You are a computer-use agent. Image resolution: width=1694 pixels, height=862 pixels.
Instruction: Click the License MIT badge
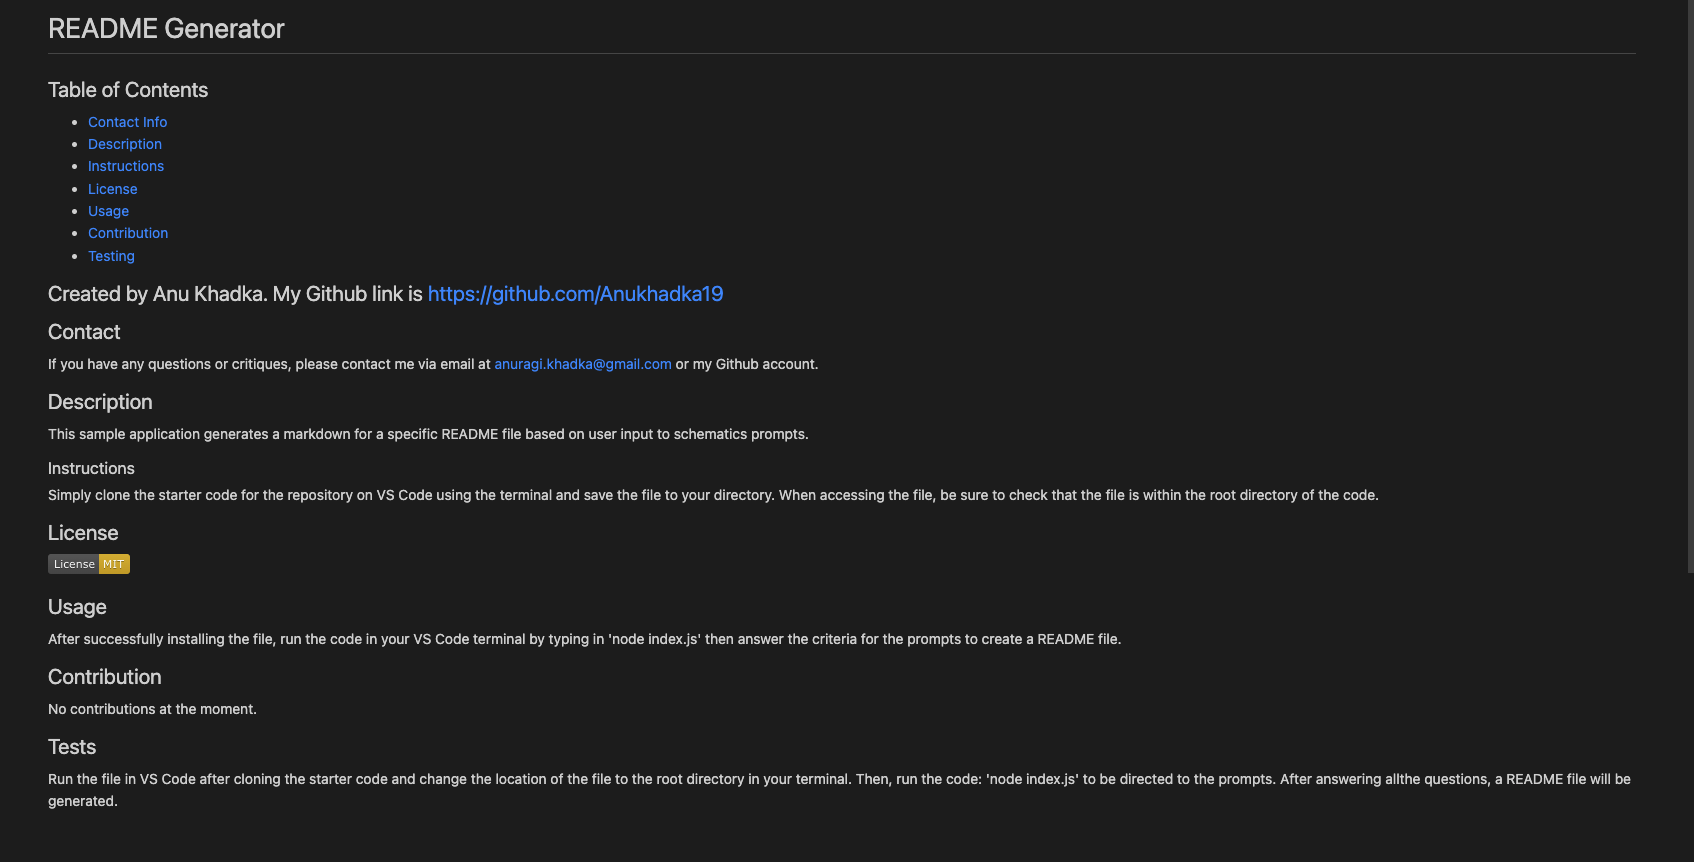(x=89, y=564)
